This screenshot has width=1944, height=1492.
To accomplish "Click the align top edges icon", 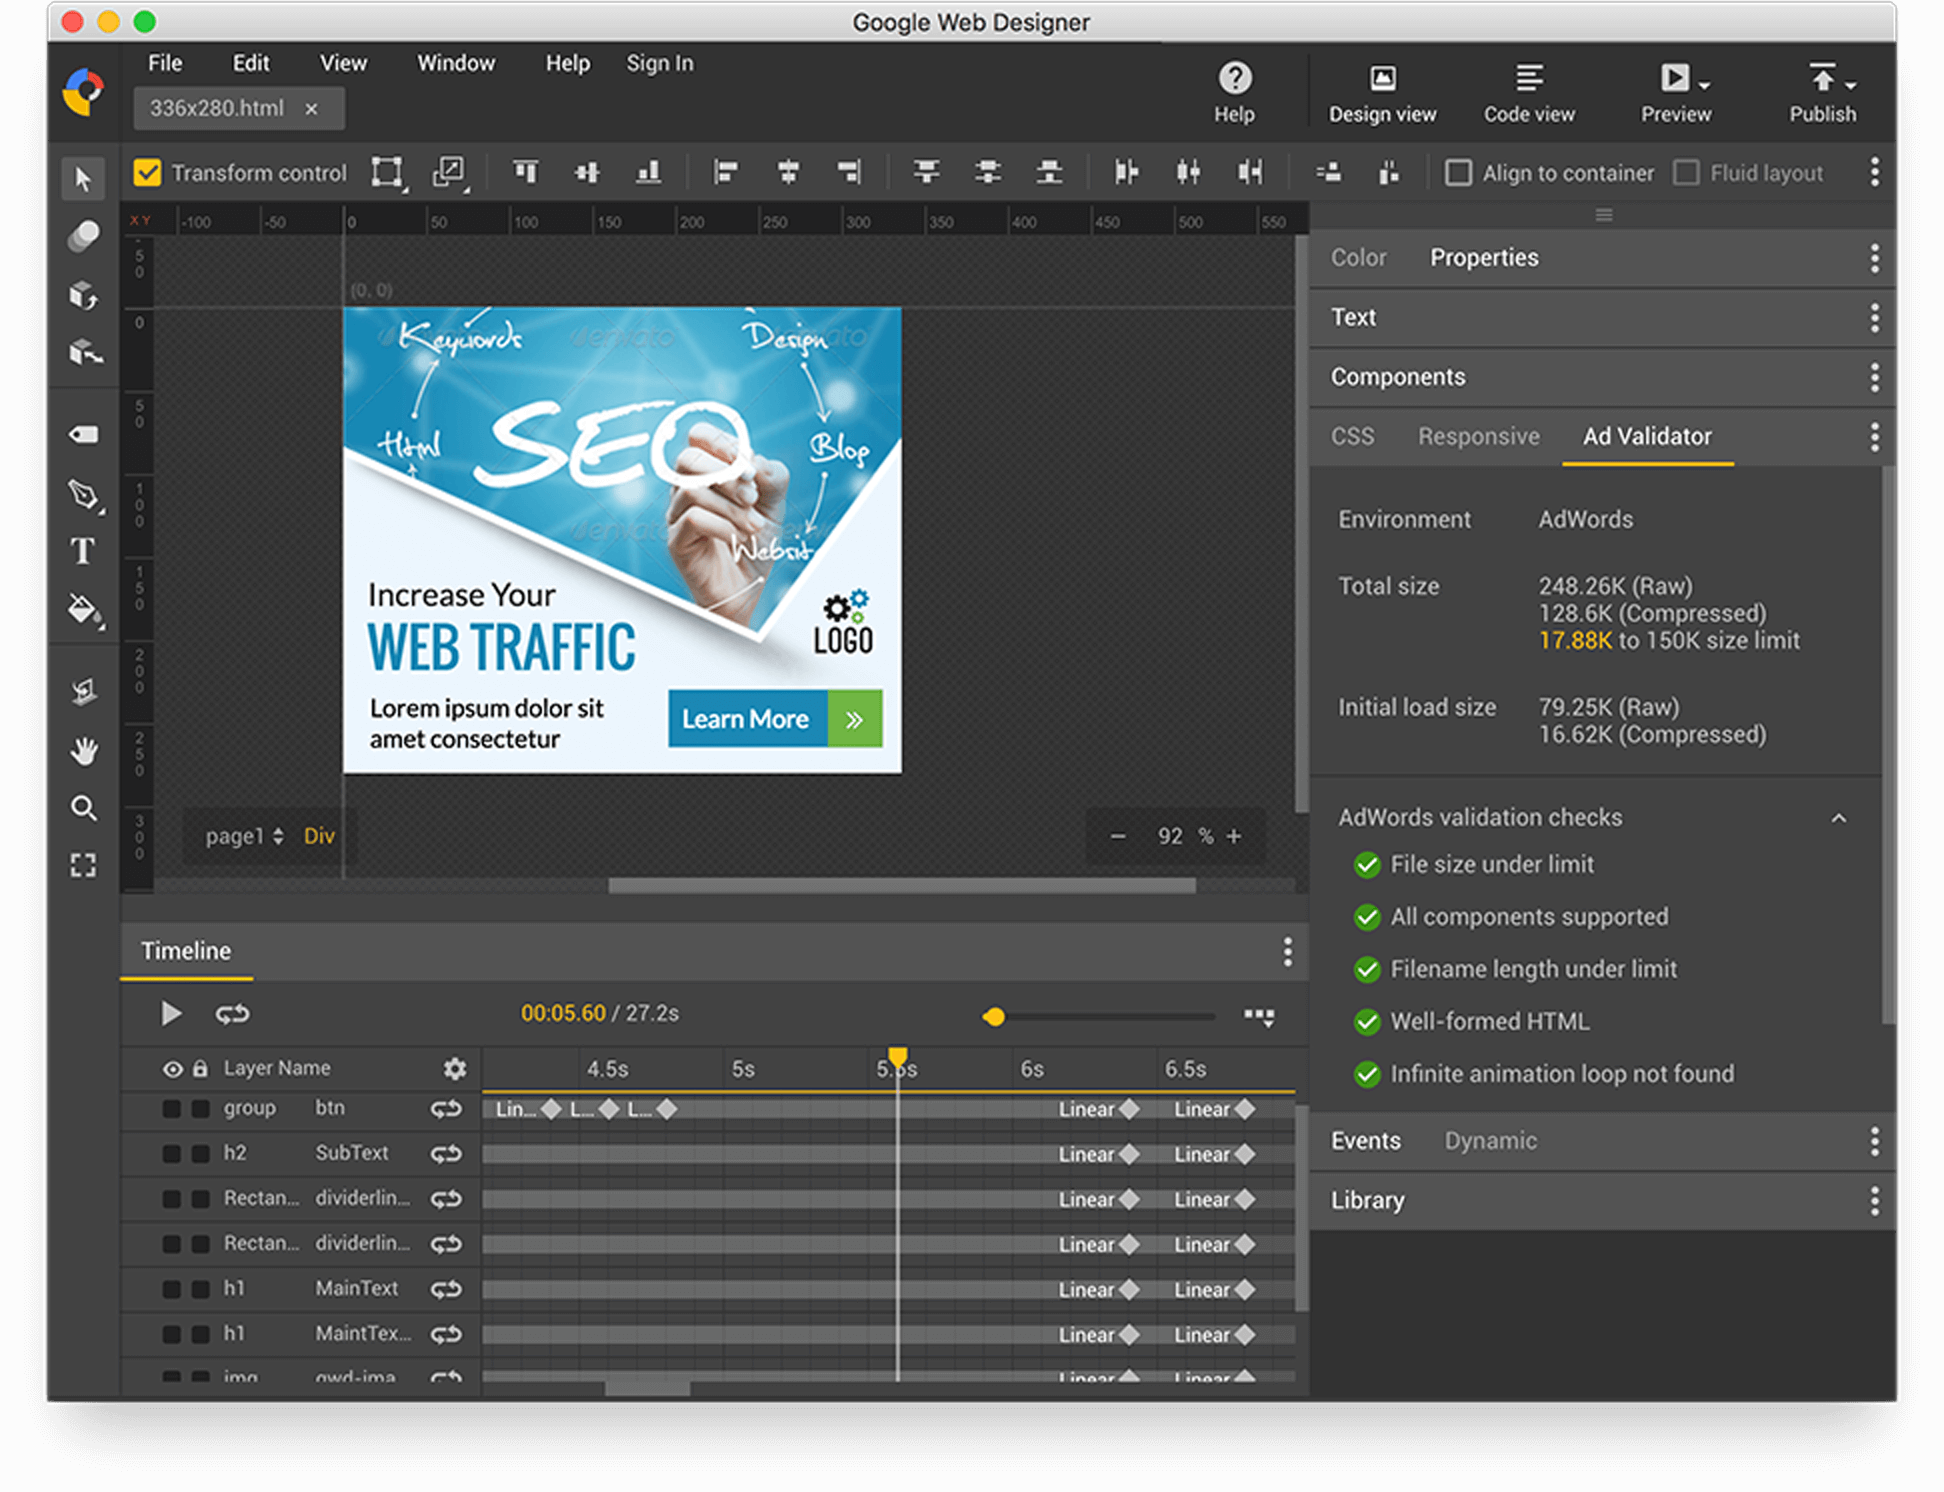I will tap(526, 172).
